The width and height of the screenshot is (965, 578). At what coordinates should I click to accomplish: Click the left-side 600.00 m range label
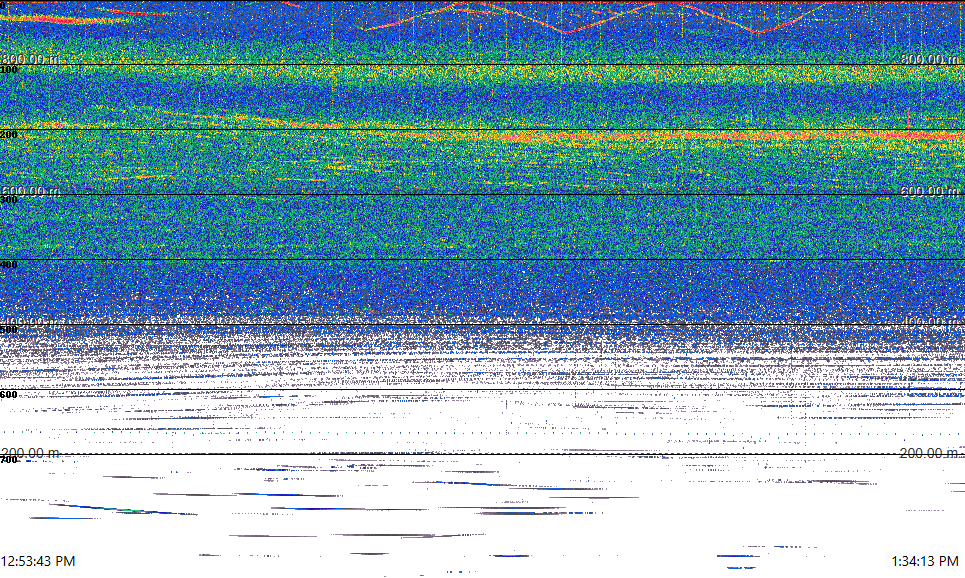click(31, 191)
